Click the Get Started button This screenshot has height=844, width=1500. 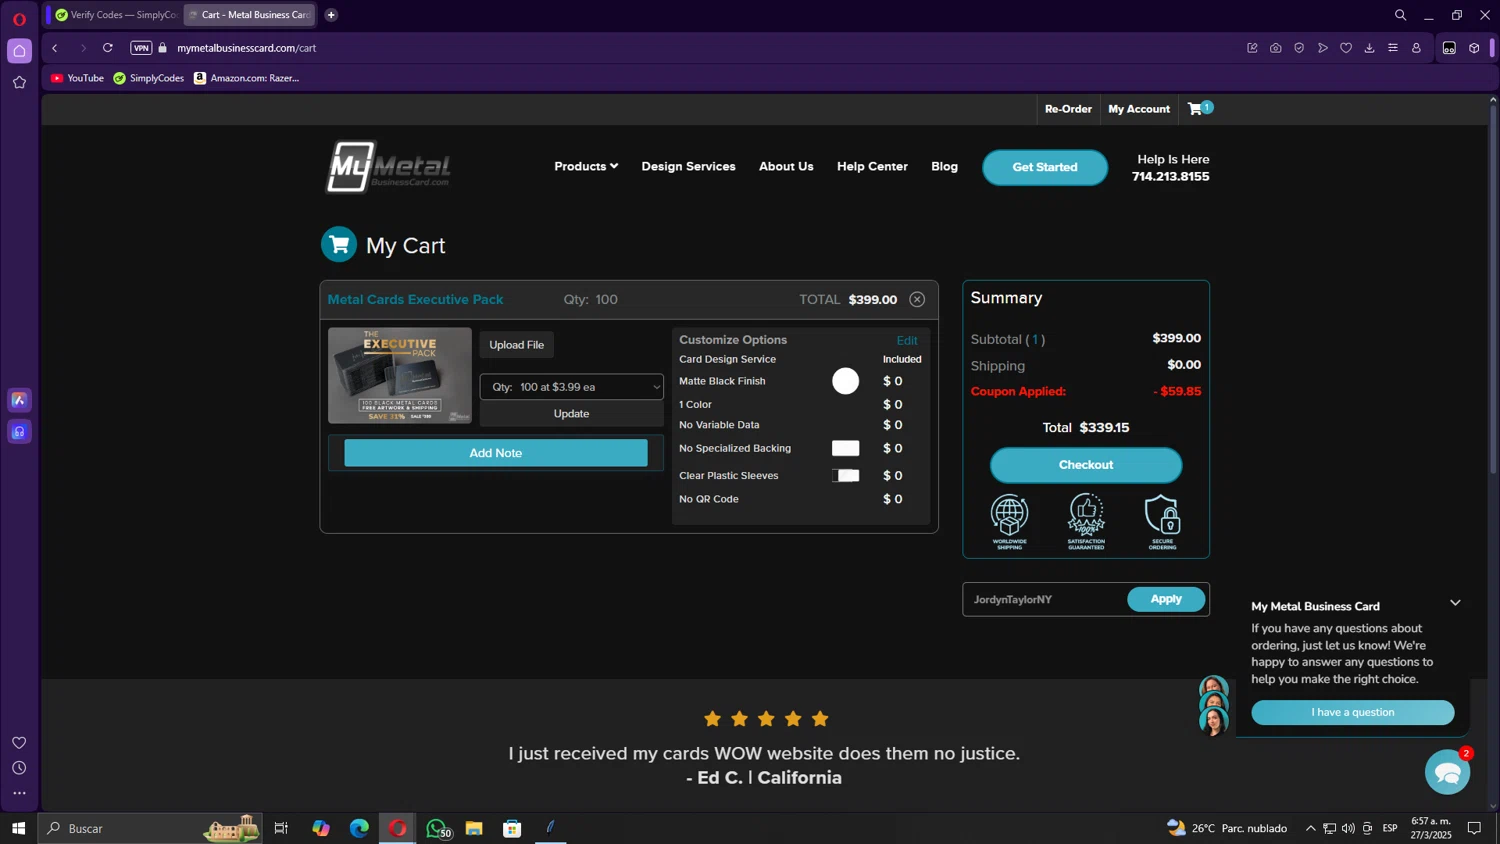pyautogui.click(x=1045, y=167)
